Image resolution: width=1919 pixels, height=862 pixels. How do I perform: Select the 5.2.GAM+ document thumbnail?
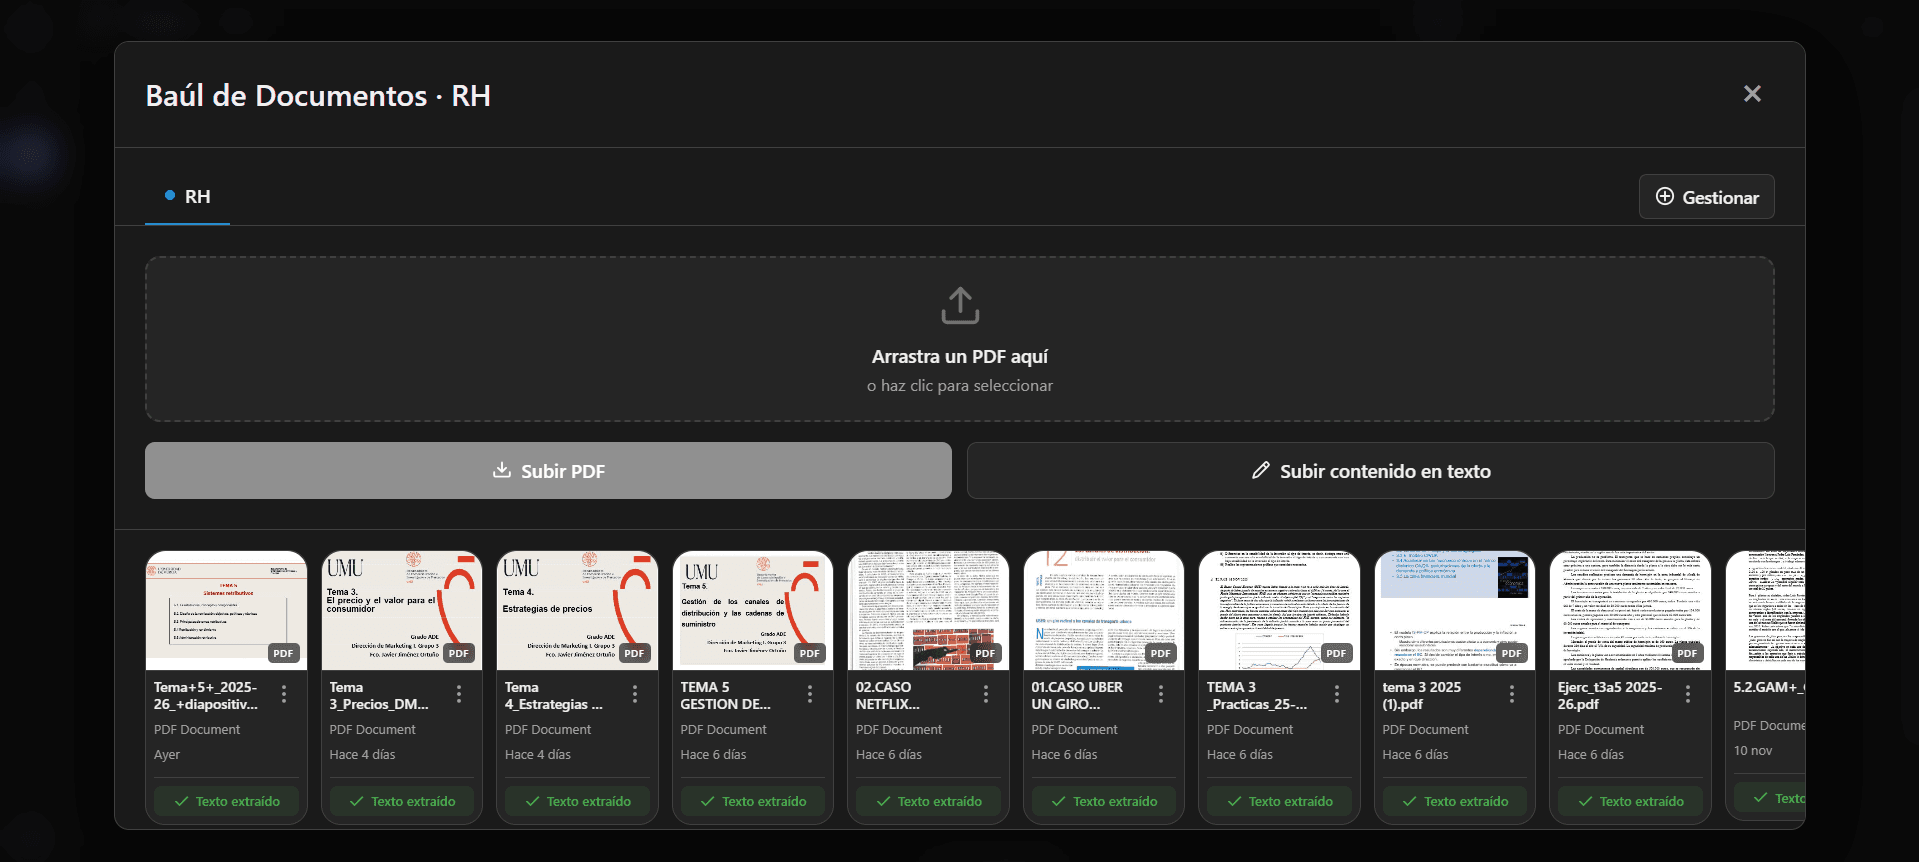pos(1766,610)
